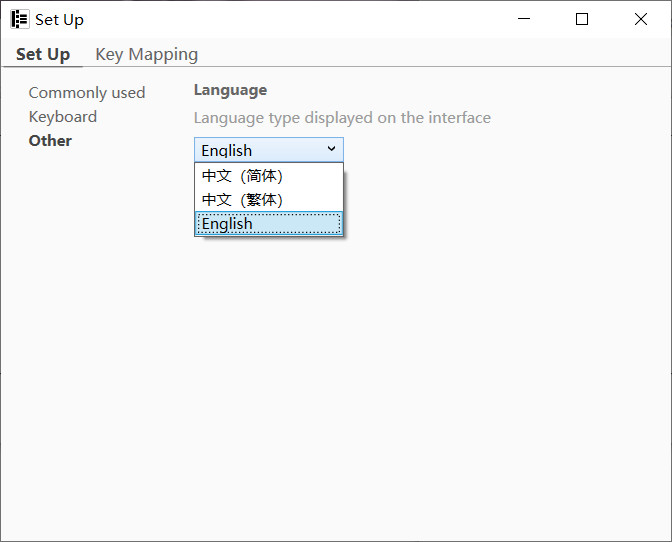Select the Other settings category
The height and width of the screenshot is (542, 672).
[x=50, y=141]
